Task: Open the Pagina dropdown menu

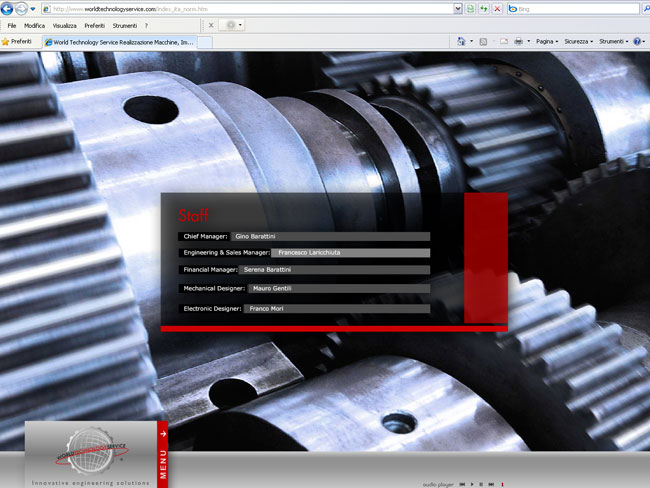Action: click(547, 41)
